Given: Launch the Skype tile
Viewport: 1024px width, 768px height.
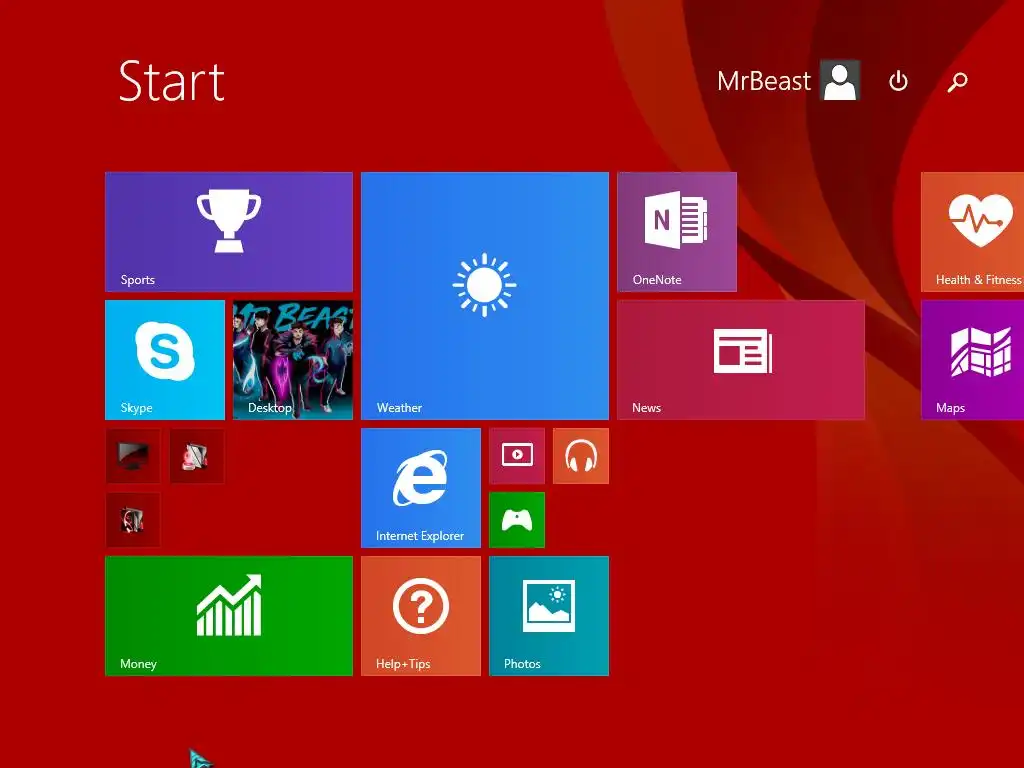Looking at the screenshot, I should (x=165, y=360).
